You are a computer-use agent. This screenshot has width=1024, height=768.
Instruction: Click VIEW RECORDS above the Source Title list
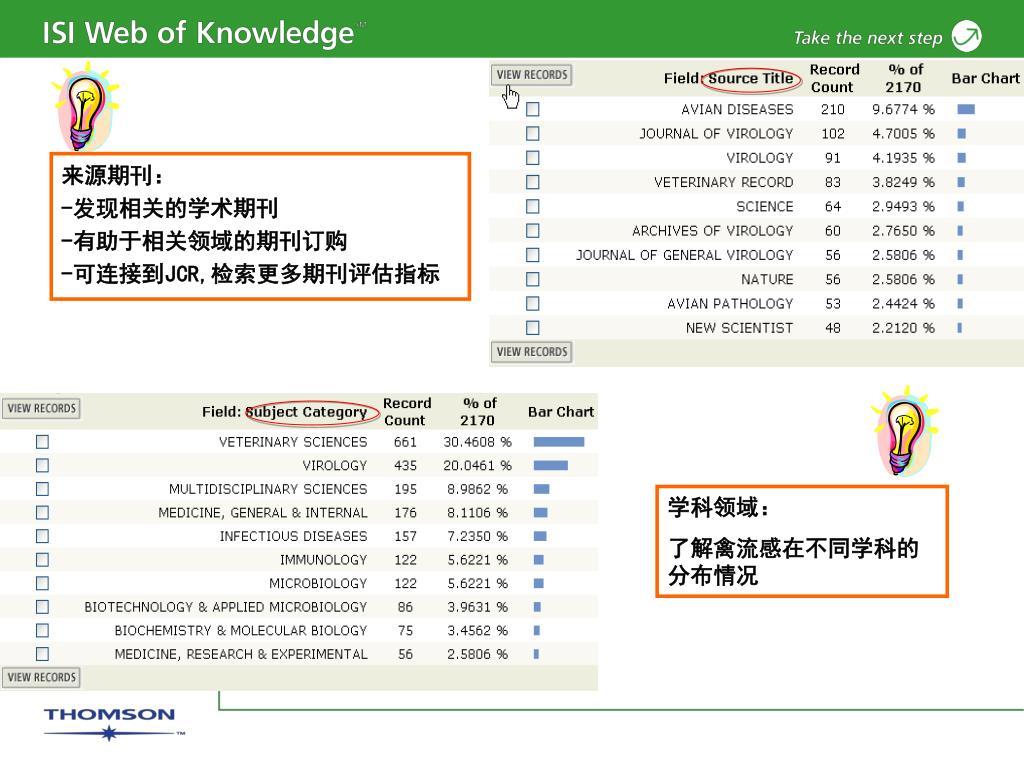pos(532,74)
